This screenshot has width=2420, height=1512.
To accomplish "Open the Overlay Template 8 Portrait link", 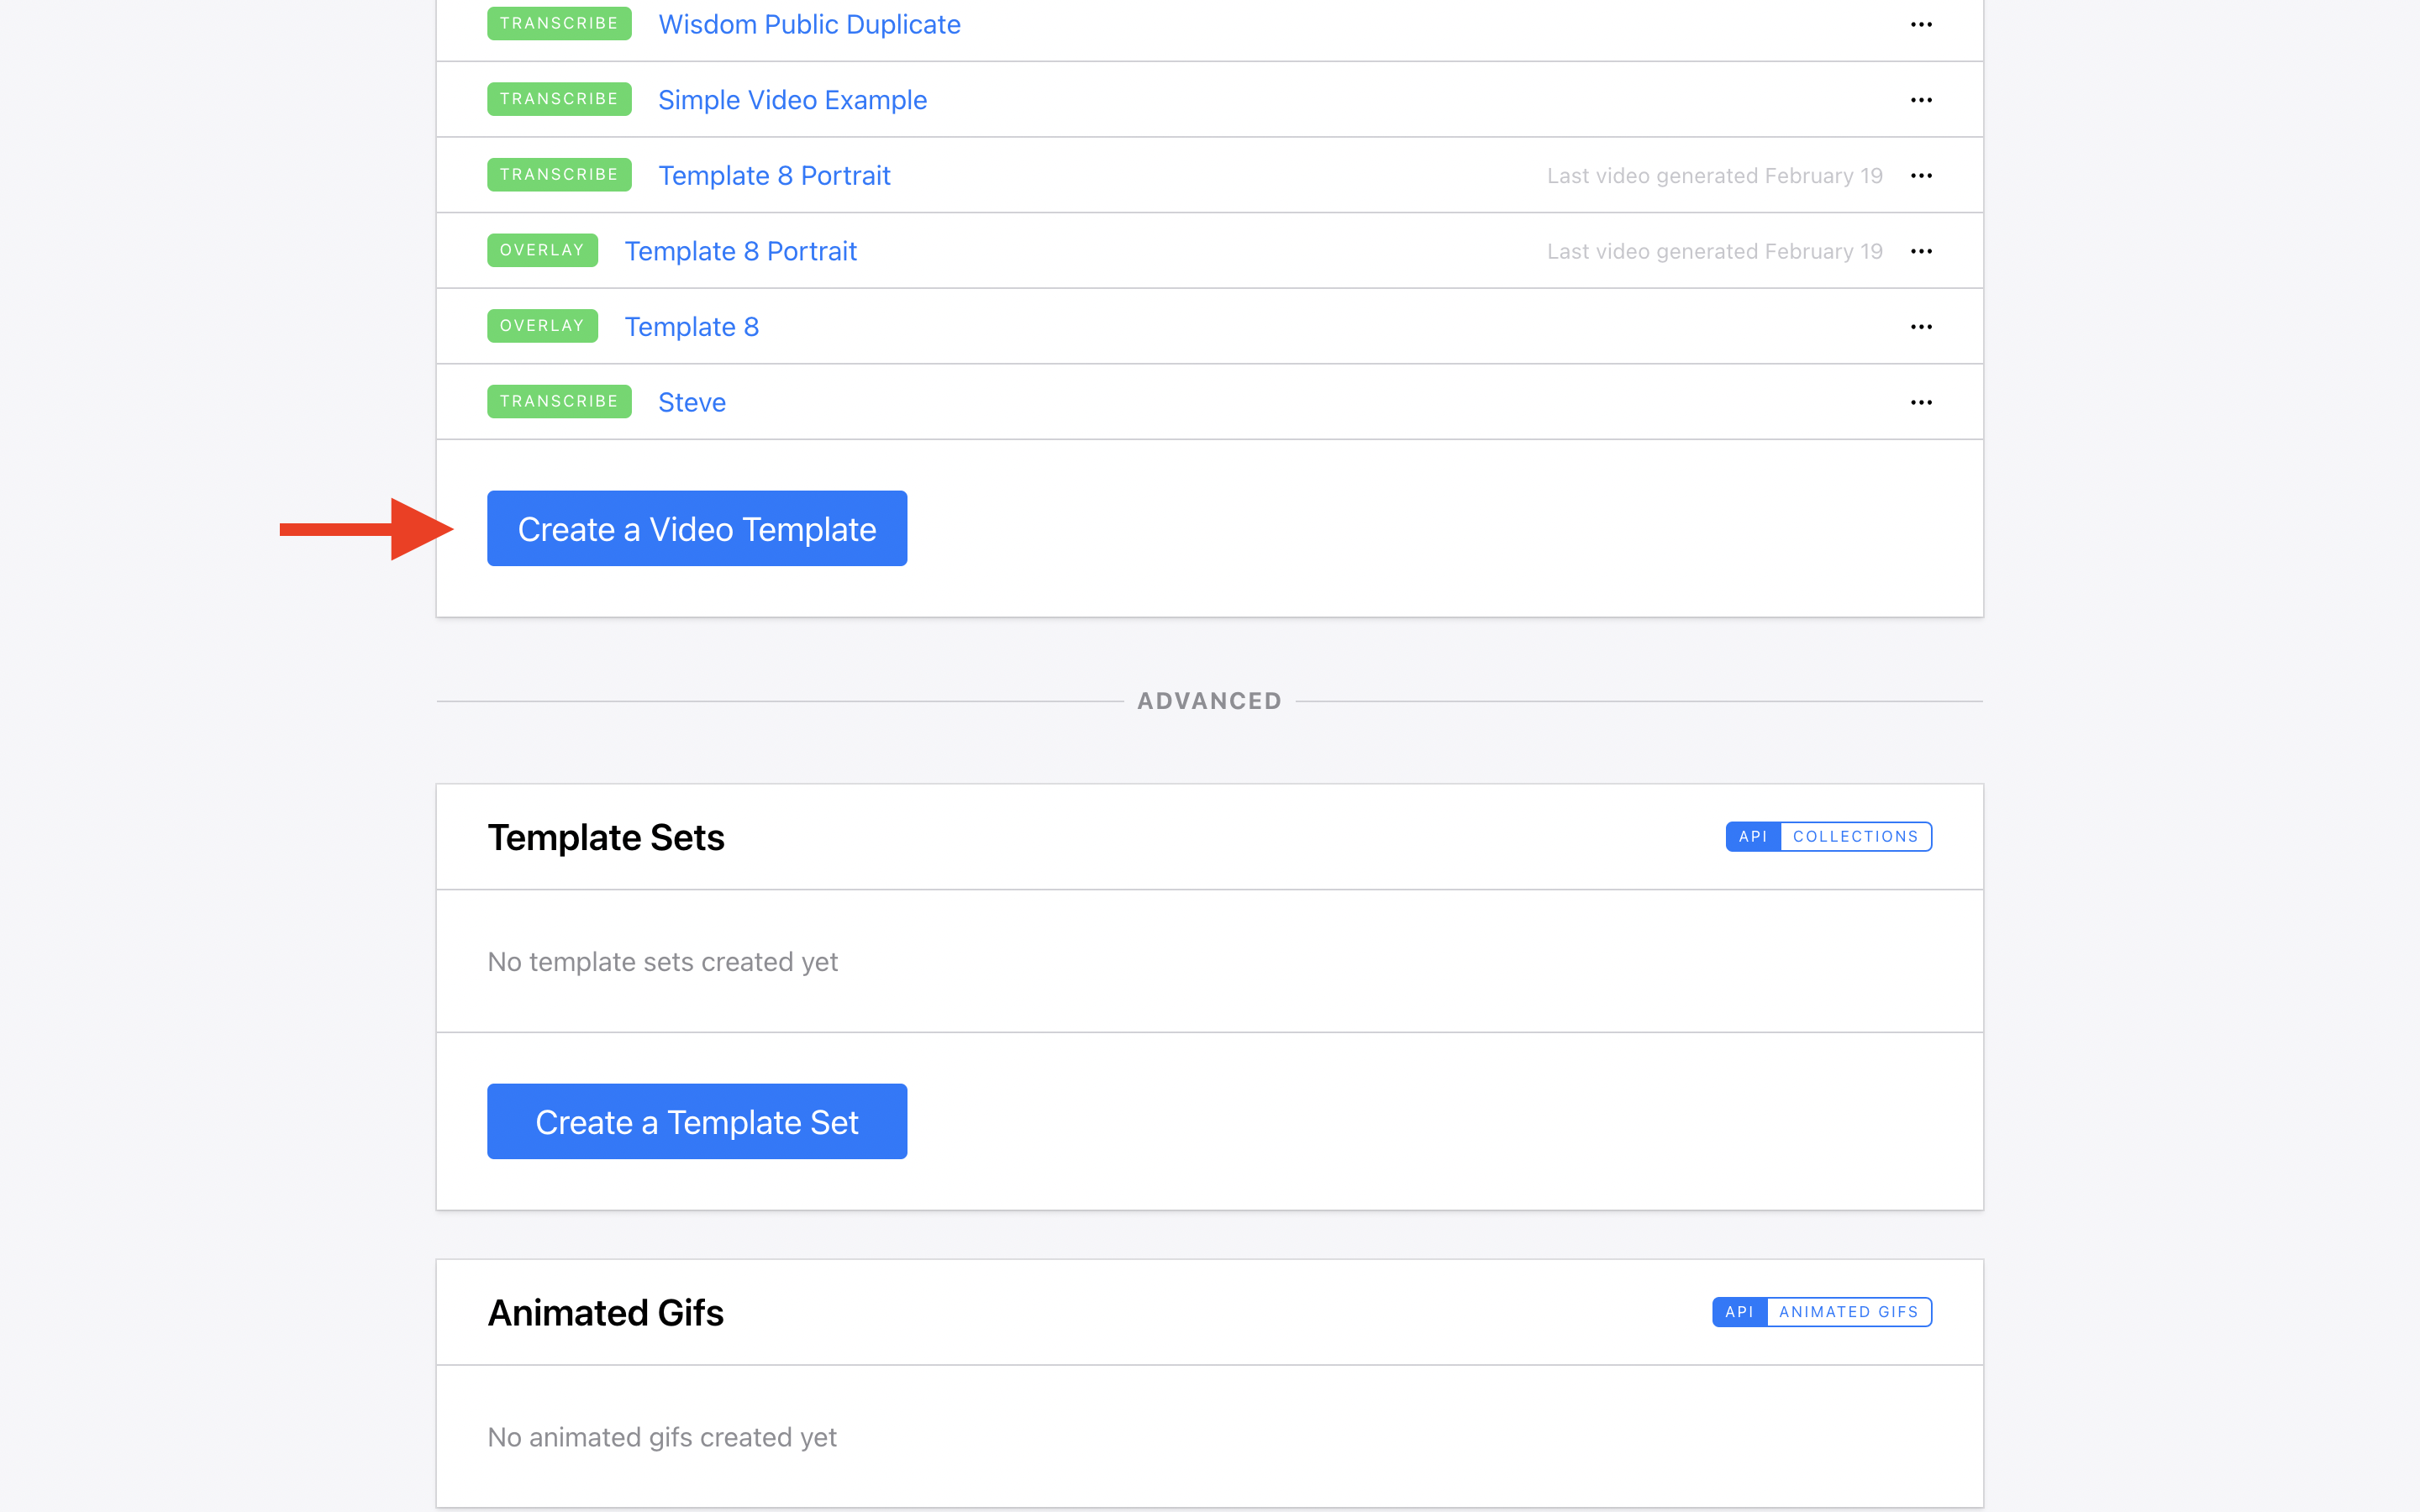I will [x=740, y=251].
